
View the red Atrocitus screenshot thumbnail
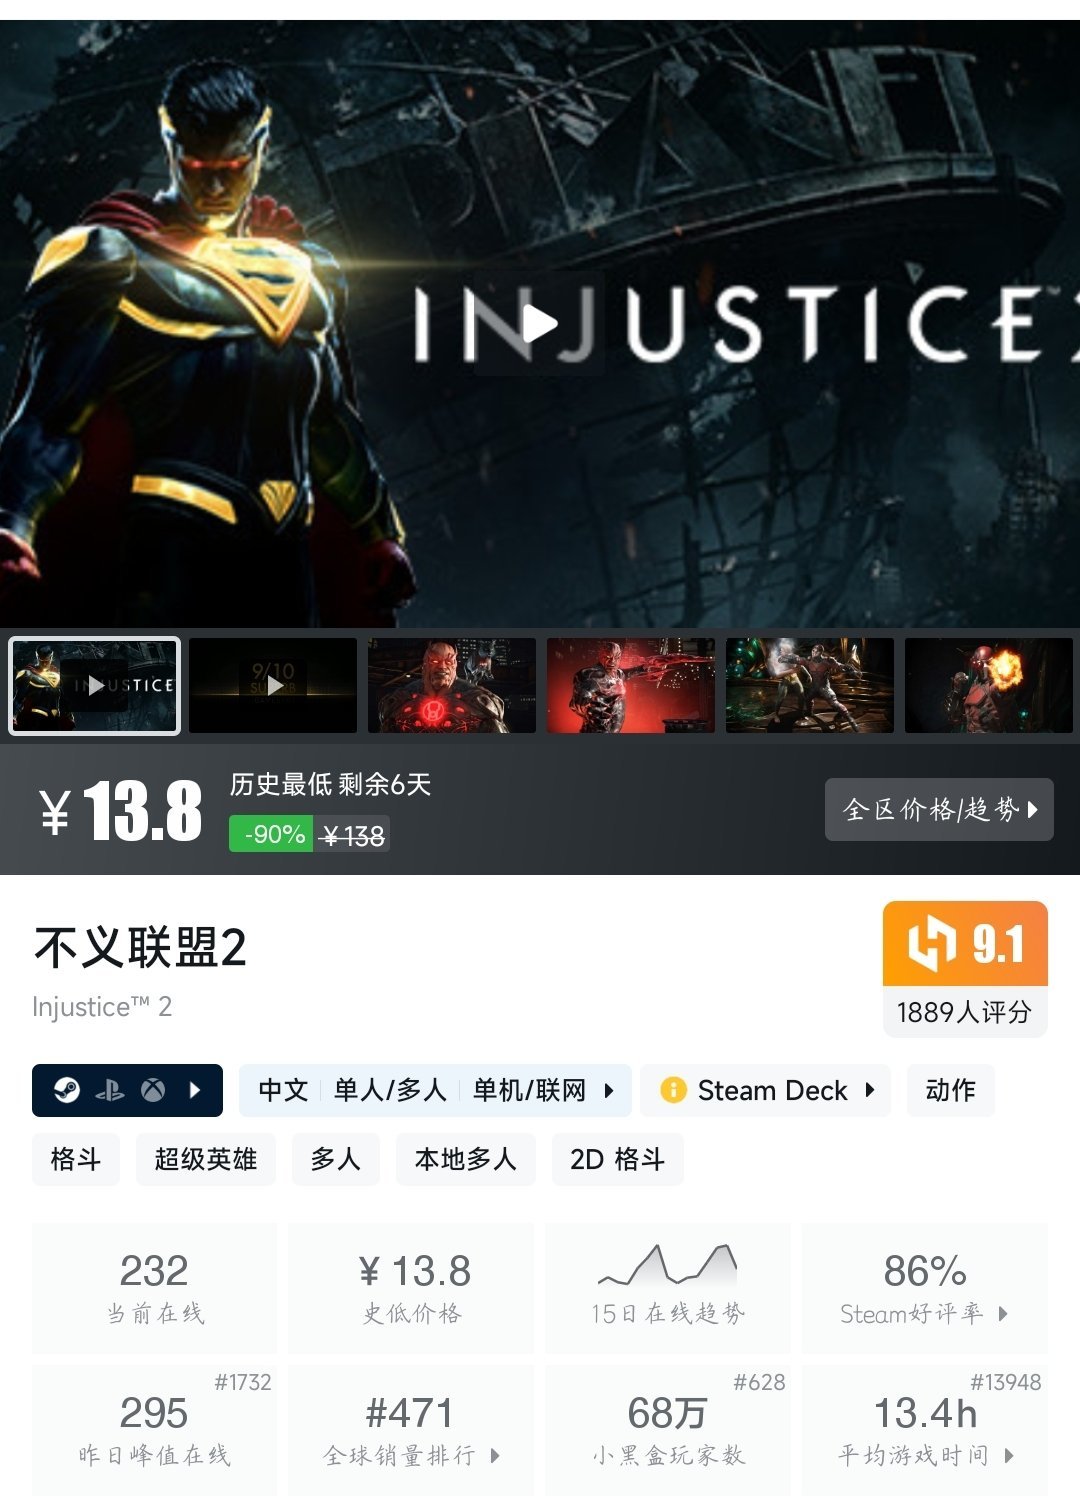pyautogui.click(x=452, y=686)
